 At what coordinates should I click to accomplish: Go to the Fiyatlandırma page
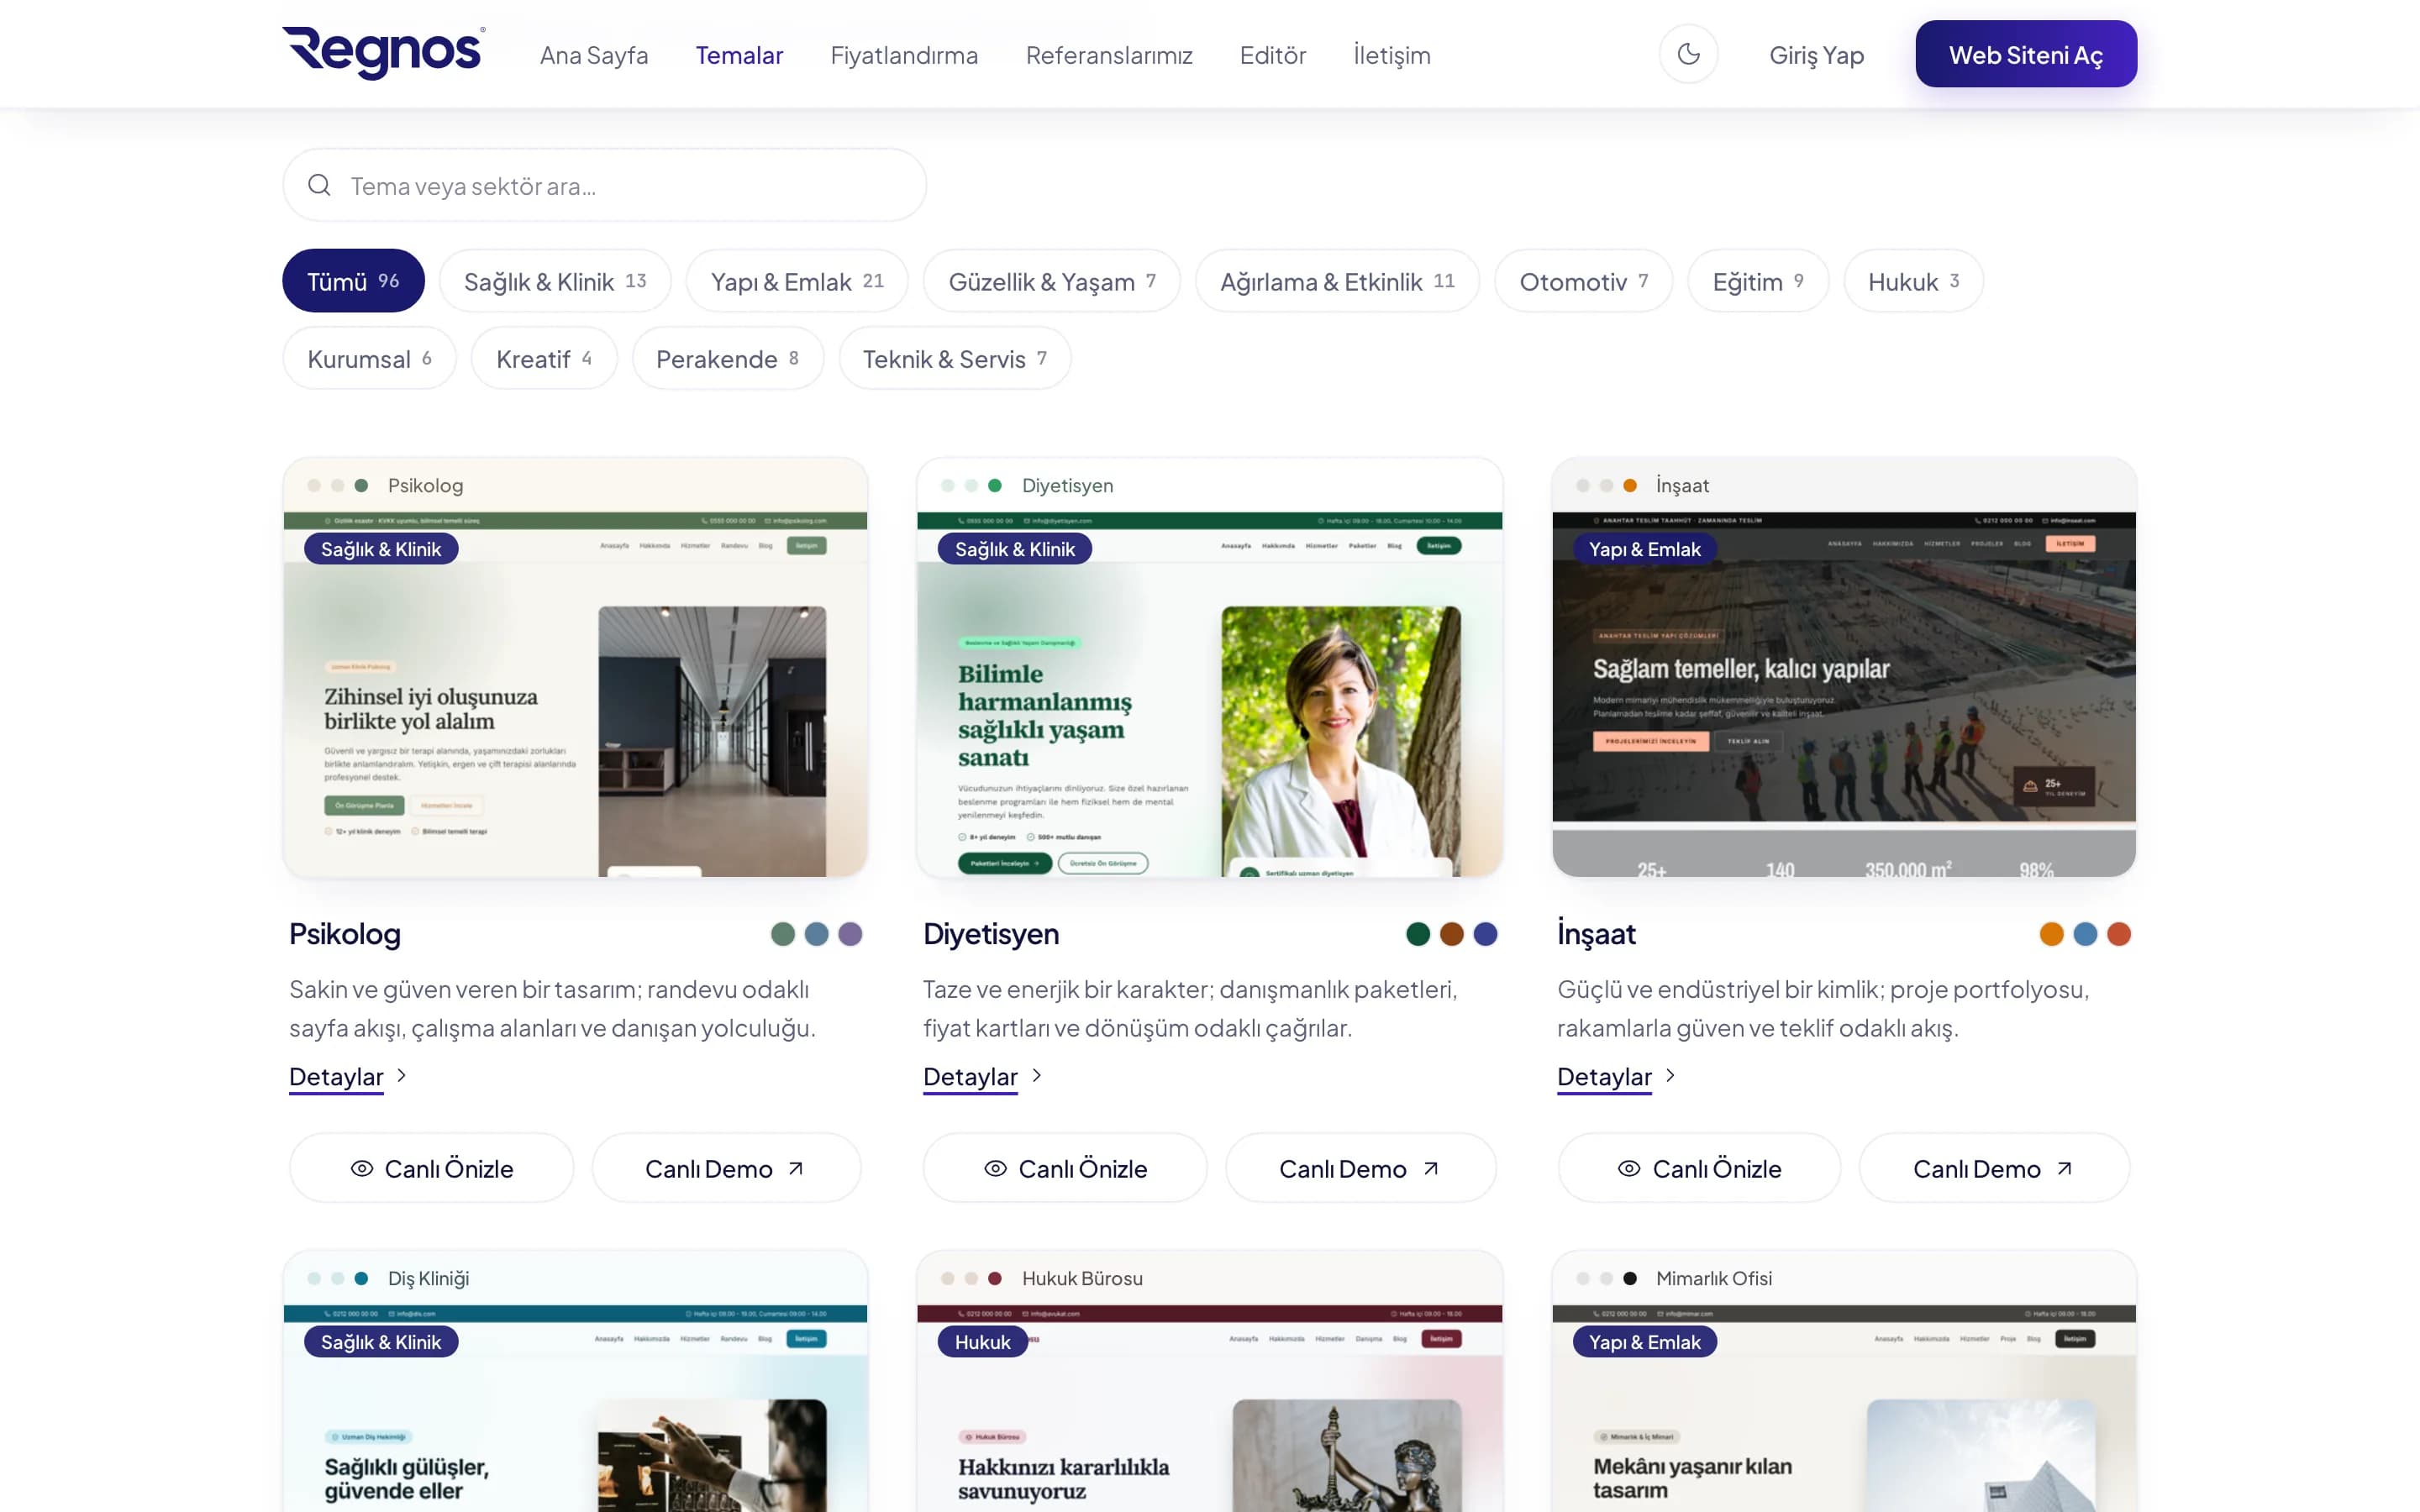904,55
